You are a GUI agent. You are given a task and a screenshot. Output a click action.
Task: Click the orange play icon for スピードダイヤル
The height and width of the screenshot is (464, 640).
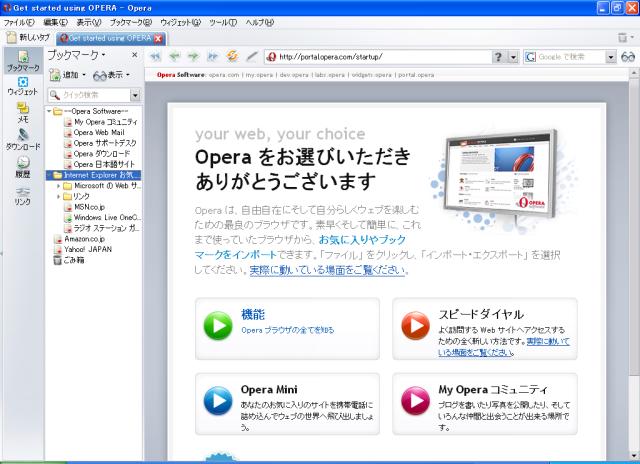coord(415,325)
